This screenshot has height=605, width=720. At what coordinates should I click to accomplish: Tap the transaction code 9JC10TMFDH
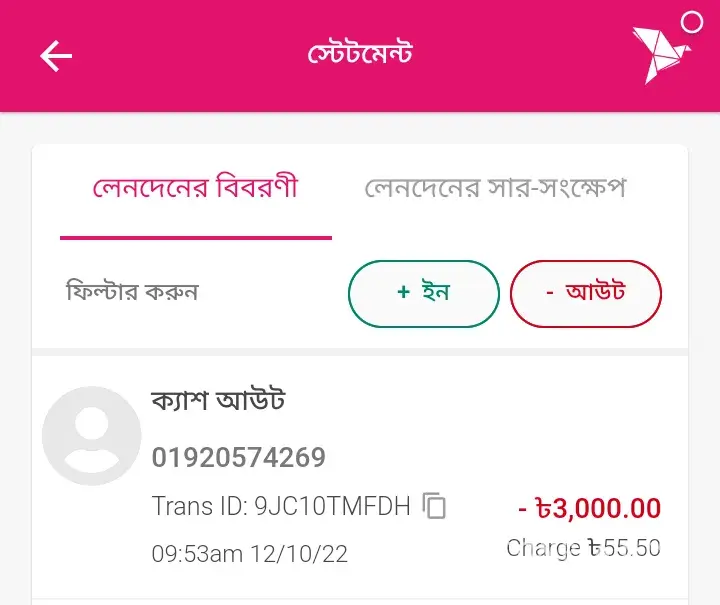332,506
